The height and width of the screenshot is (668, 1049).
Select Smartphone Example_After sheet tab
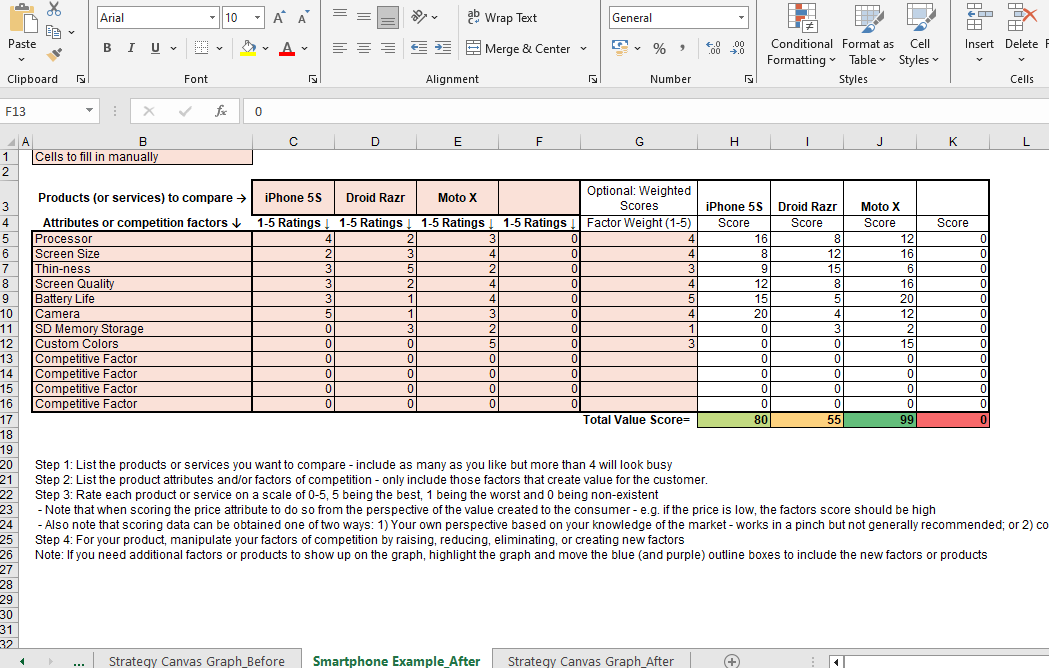click(x=397, y=661)
